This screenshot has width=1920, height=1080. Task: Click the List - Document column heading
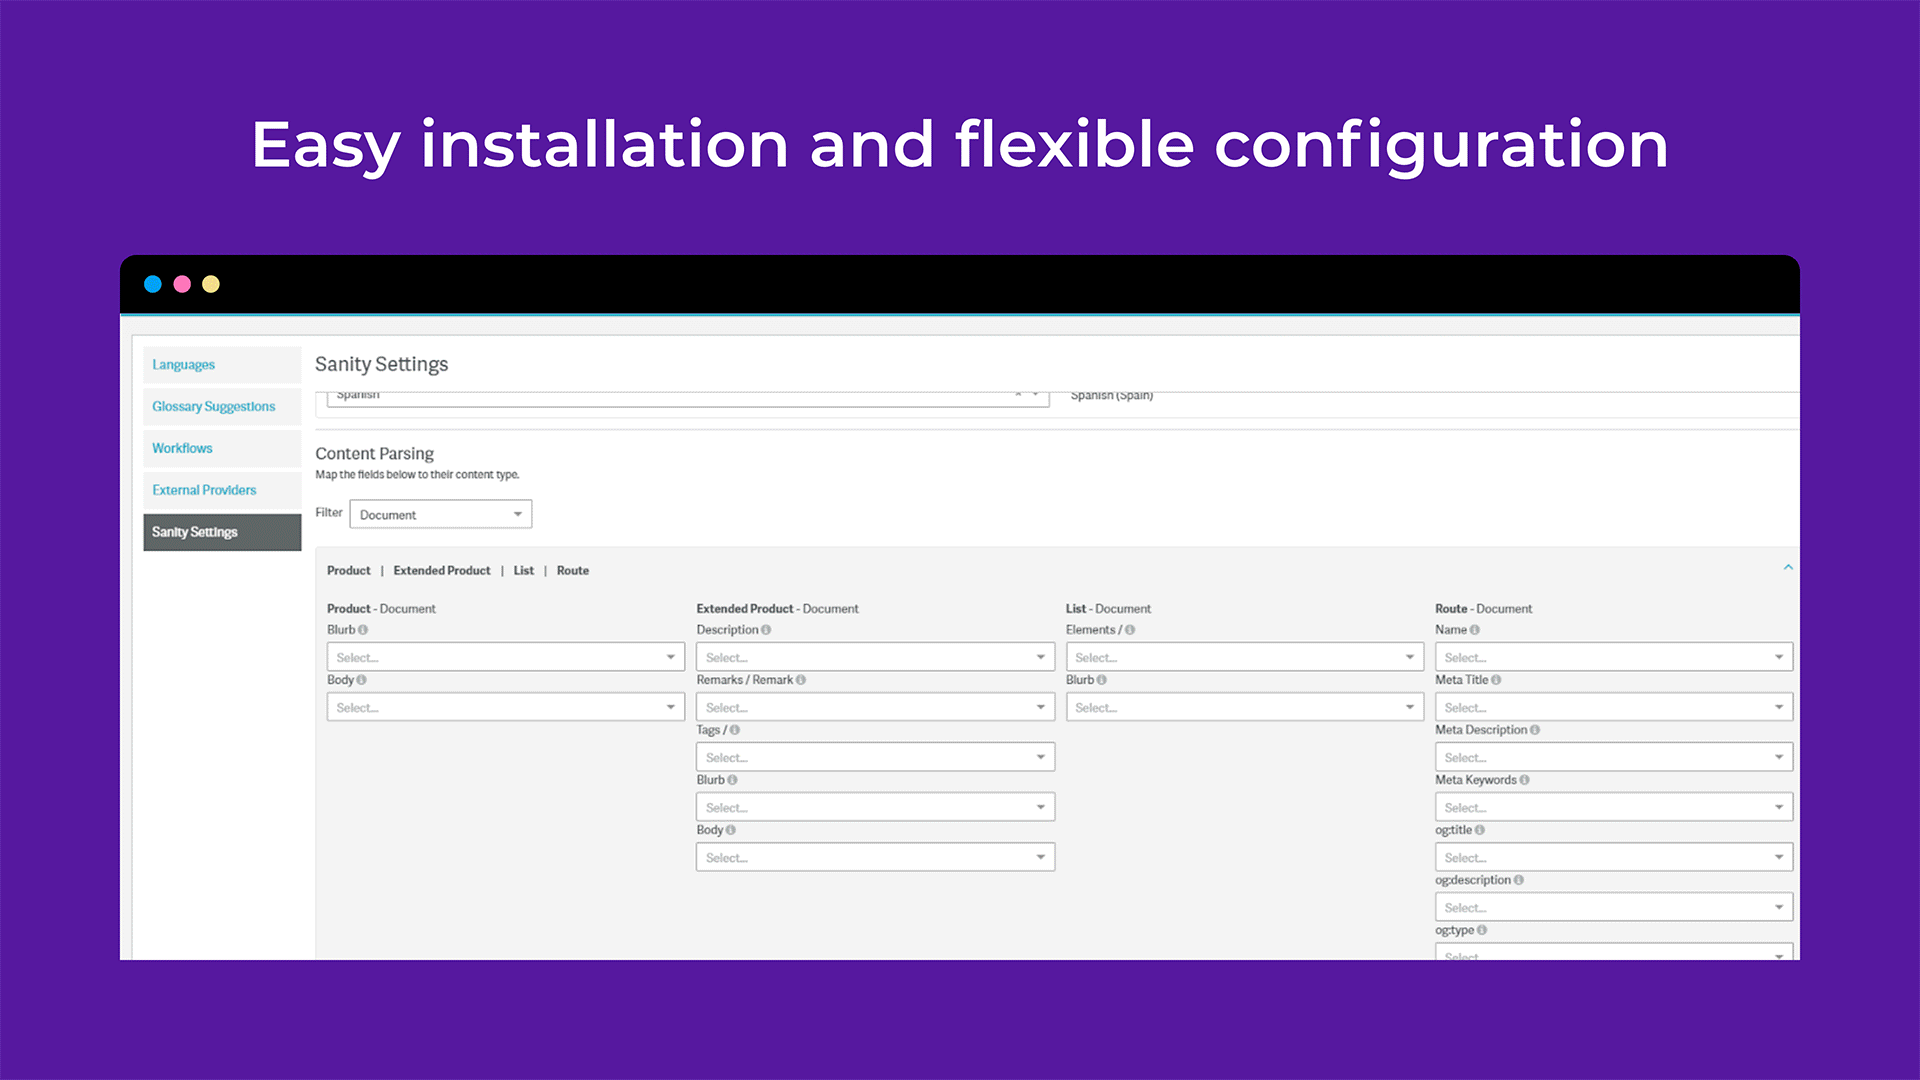[1108, 609]
